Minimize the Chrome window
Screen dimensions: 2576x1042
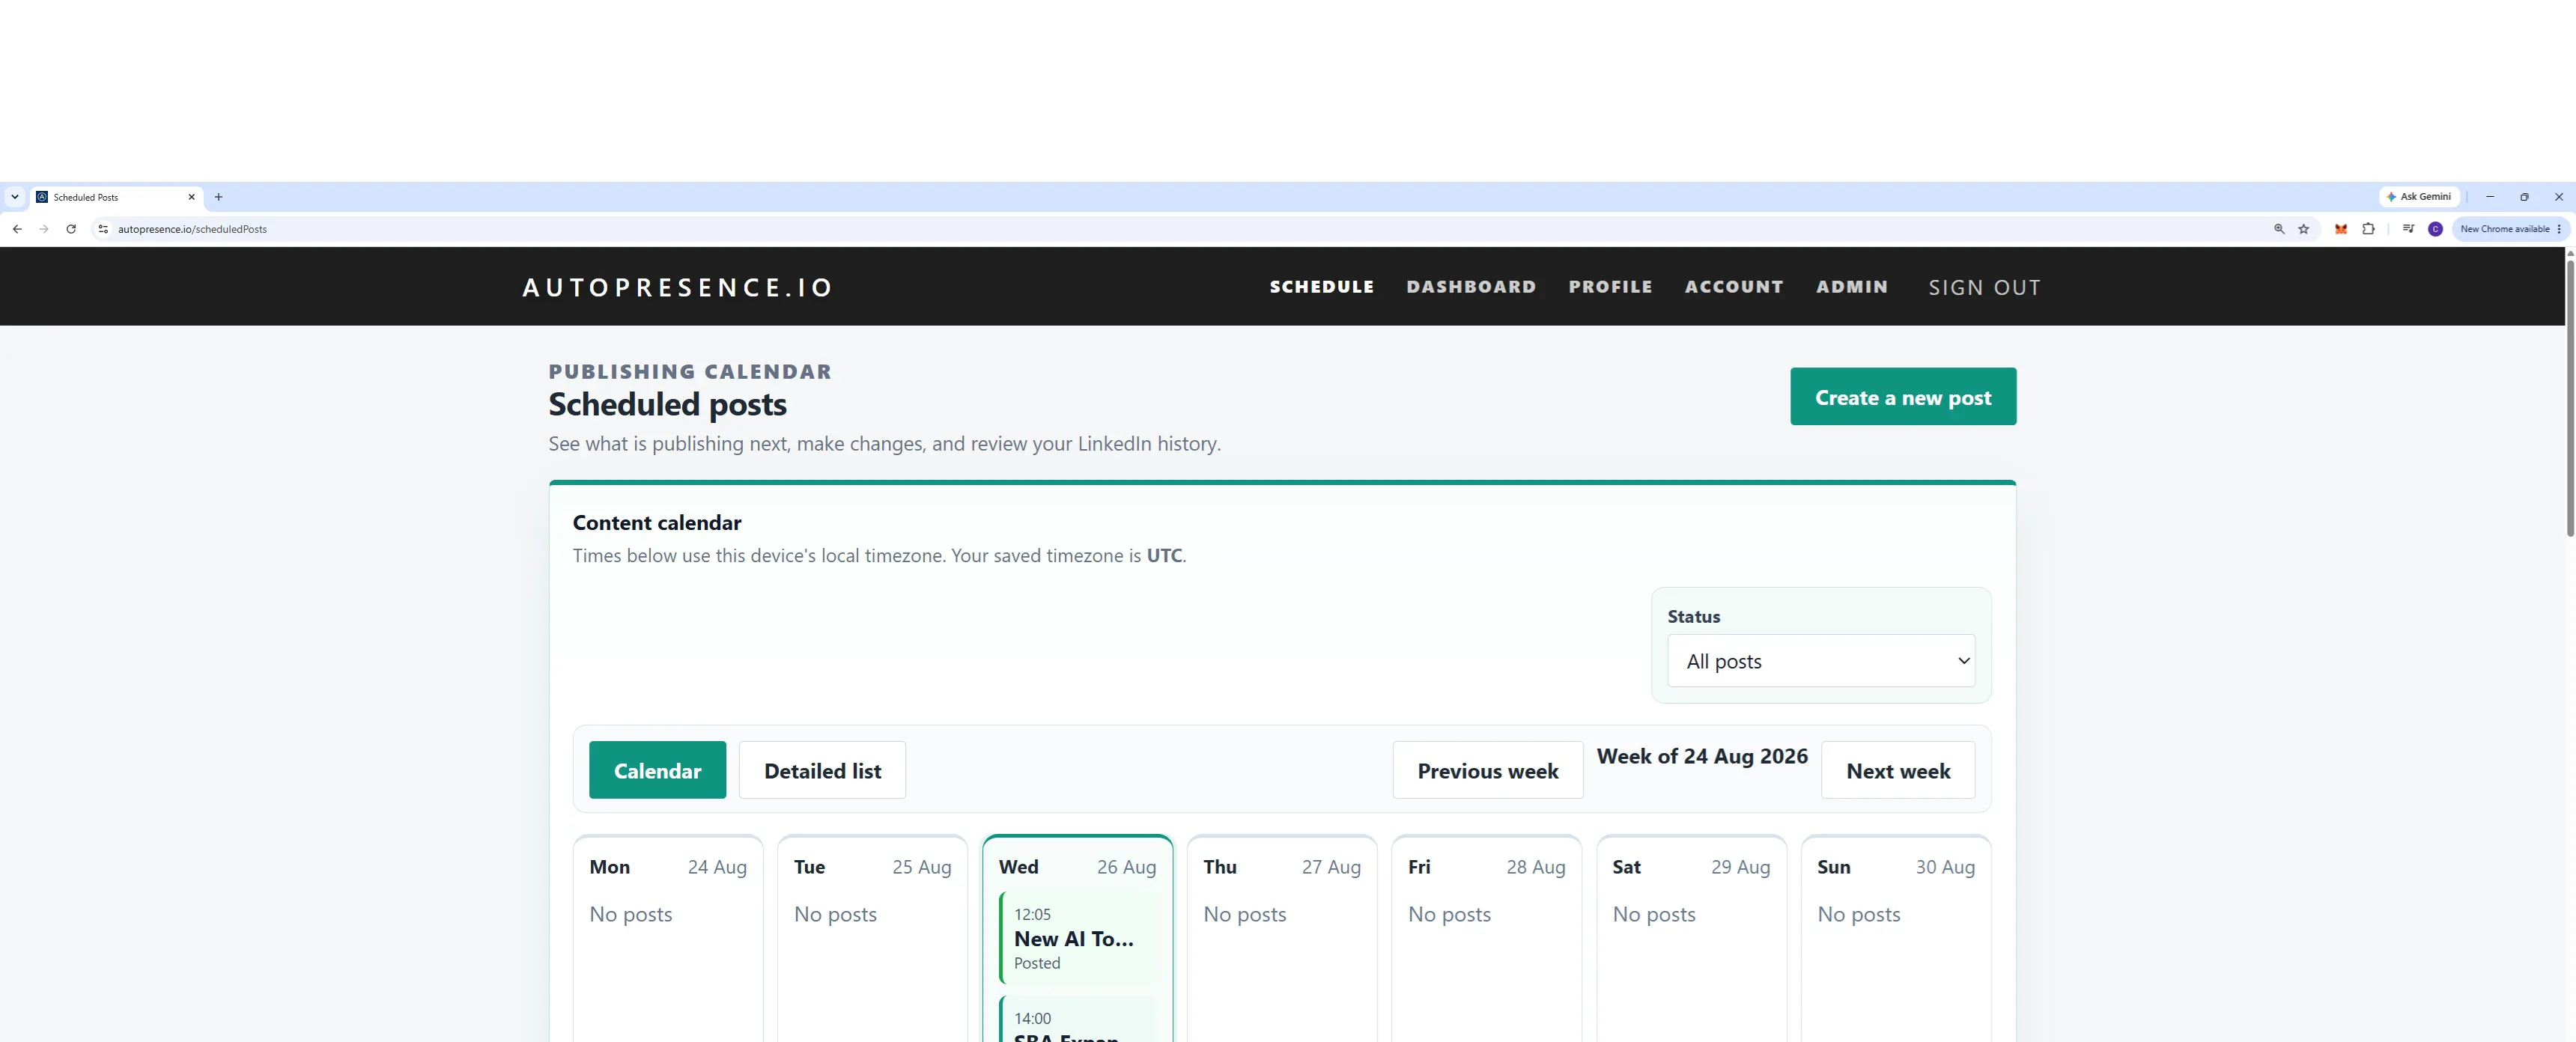click(2490, 197)
